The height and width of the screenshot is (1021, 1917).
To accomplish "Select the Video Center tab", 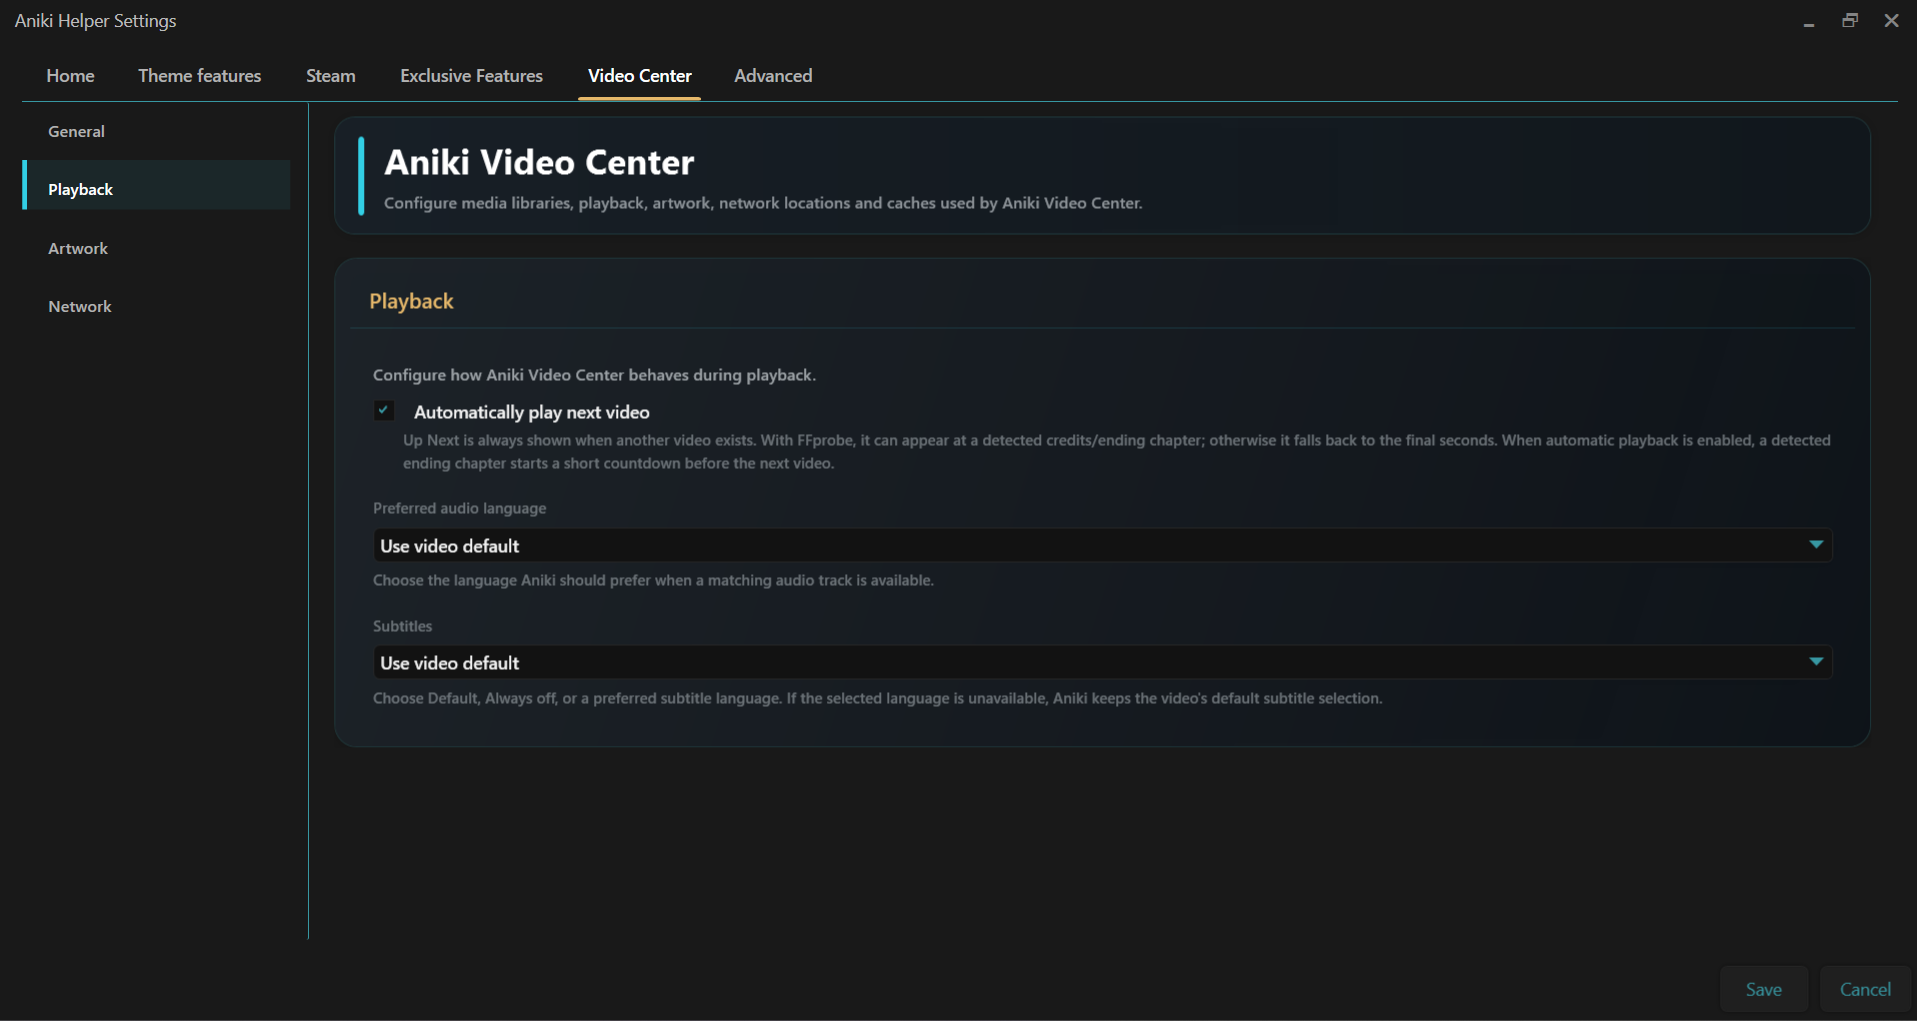I will coord(640,76).
